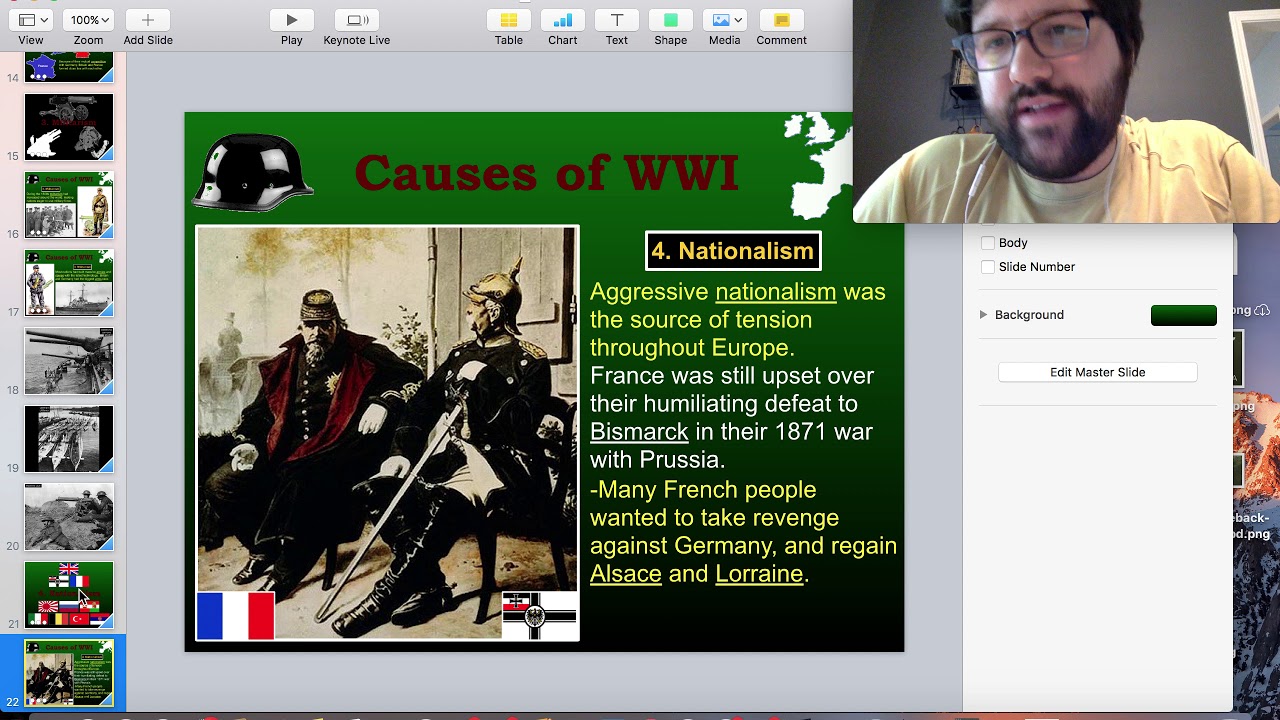Click the Play slideshow icon
The image size is (1280, 720).
tap(291, 20)
